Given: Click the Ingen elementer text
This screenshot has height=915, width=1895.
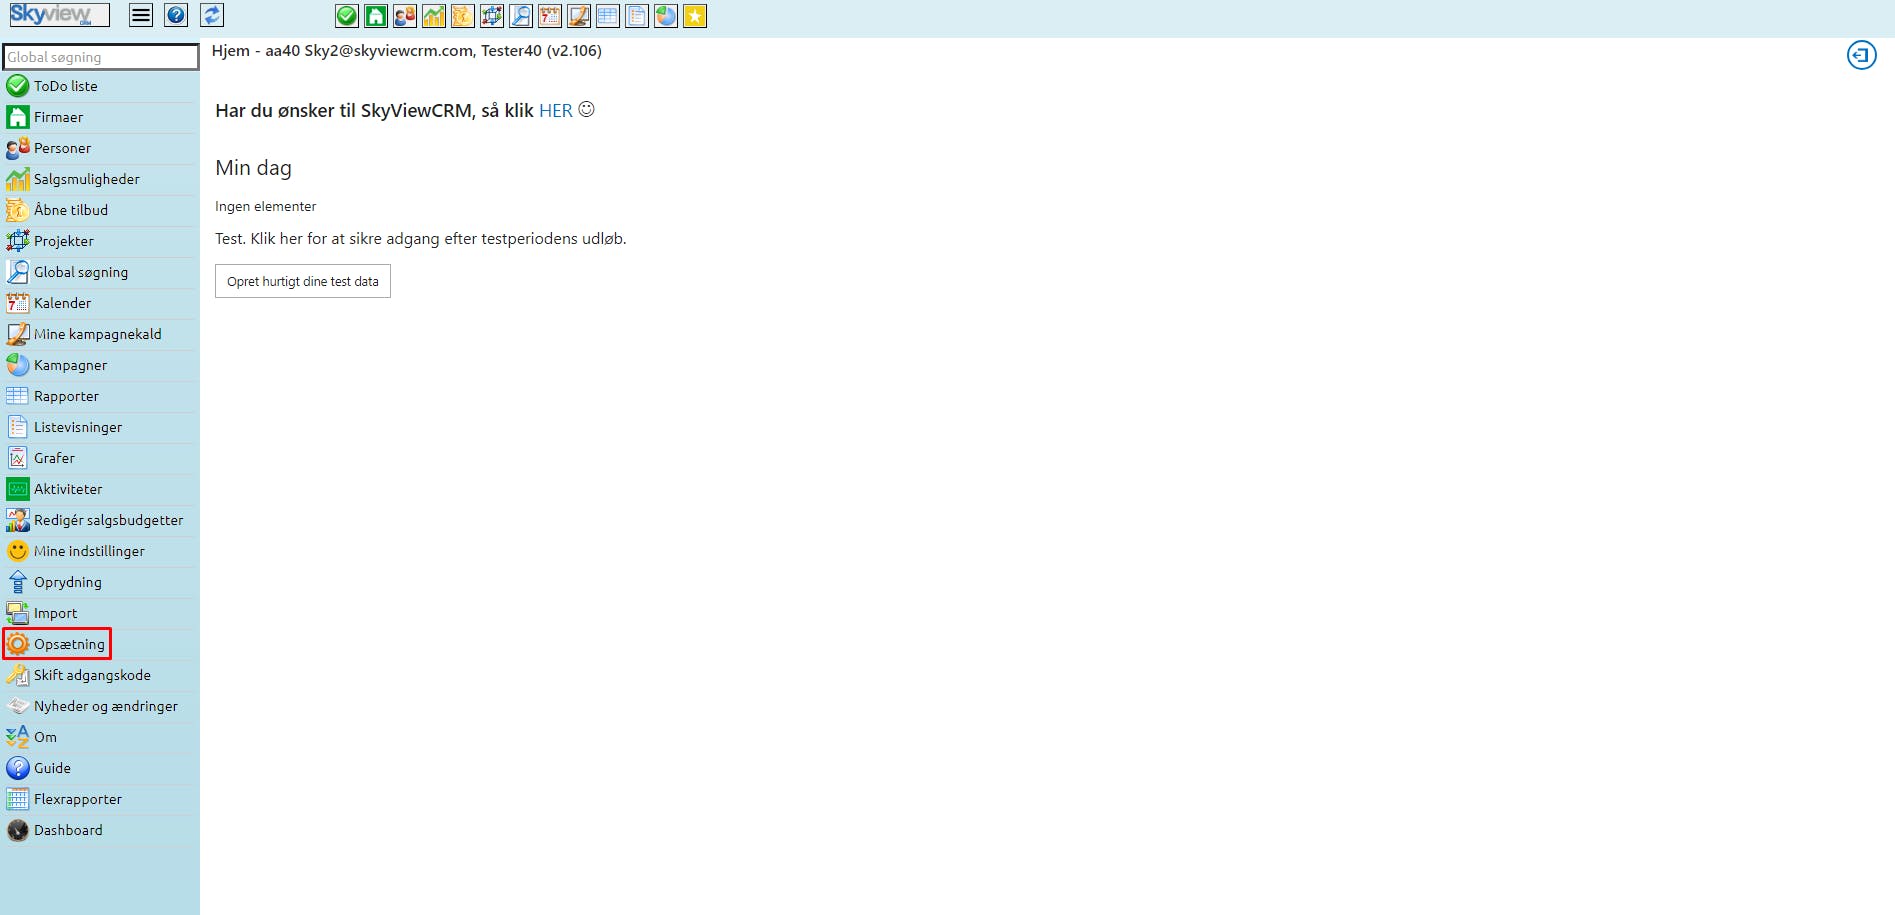Looking at the screenshot, I should pos(265,206).
